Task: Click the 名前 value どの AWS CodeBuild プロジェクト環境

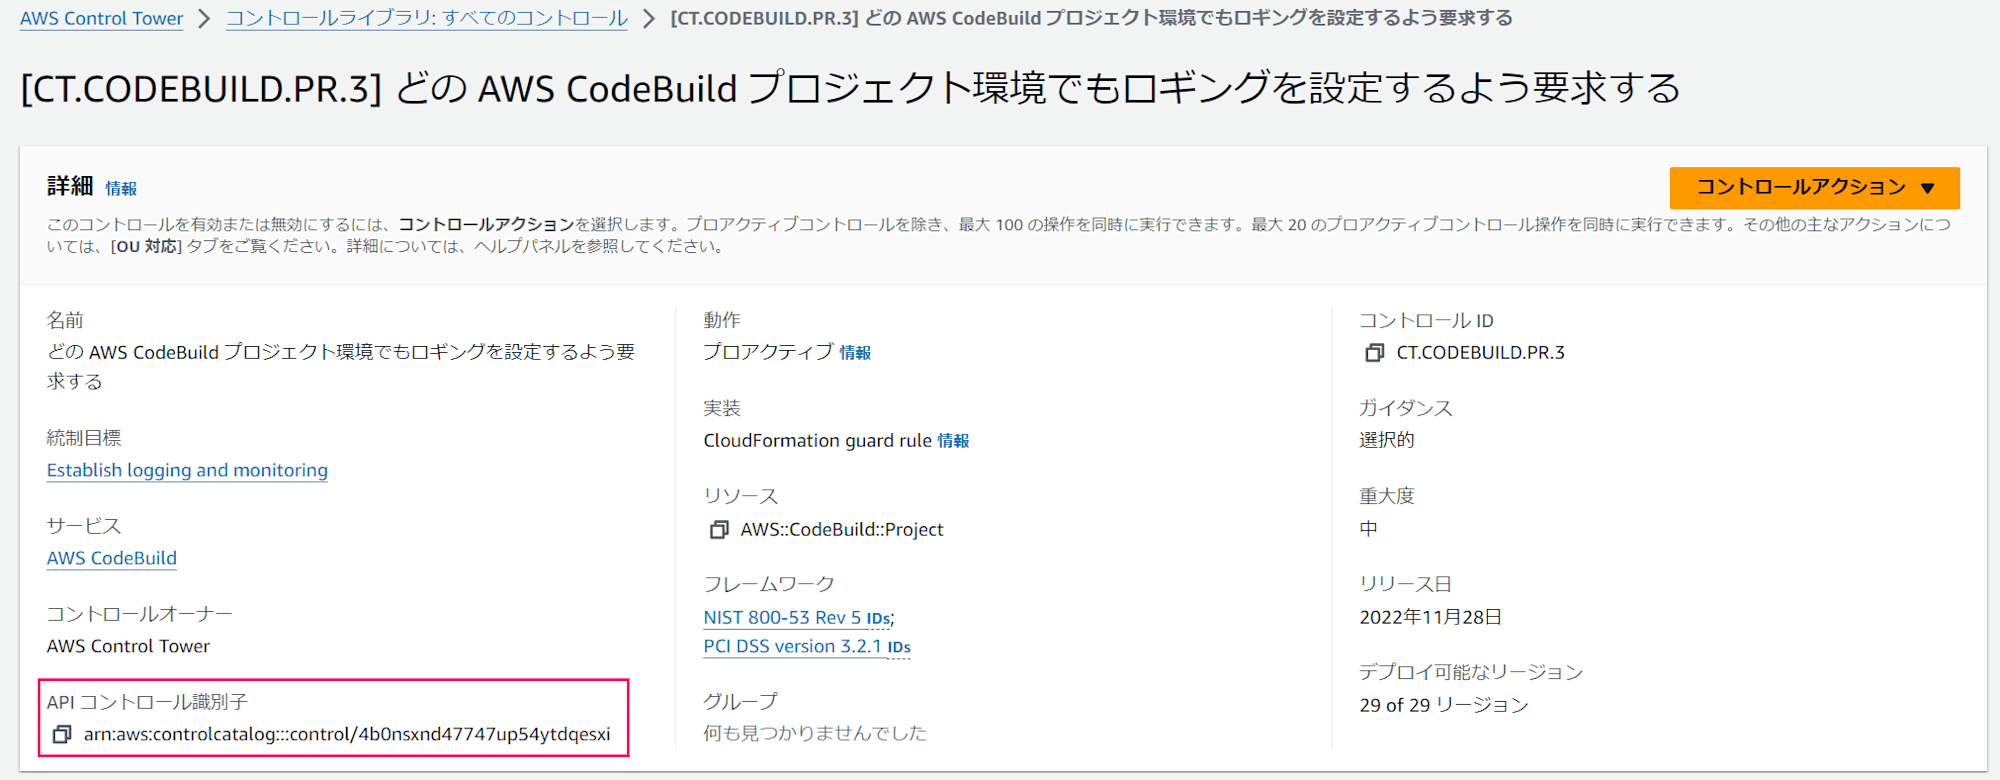Action: 341,366
